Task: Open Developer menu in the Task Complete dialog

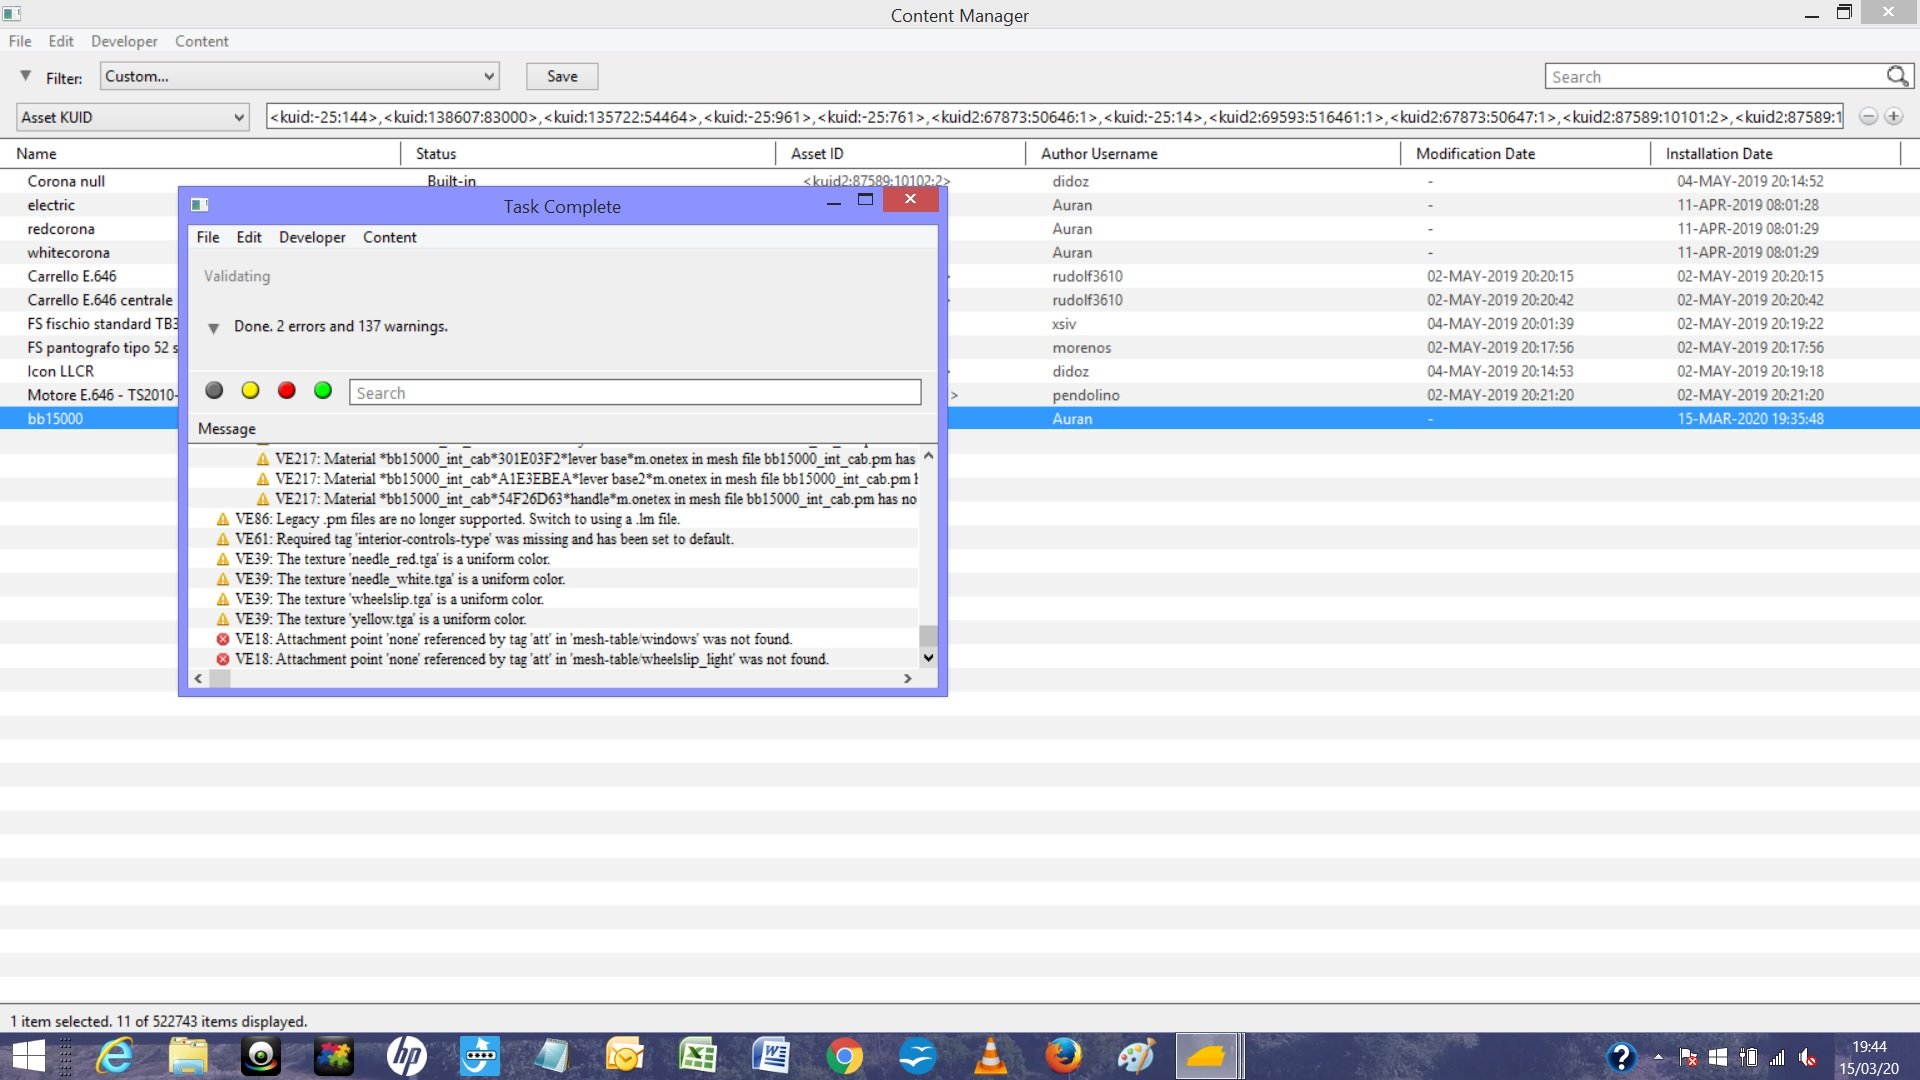Action: click(x=312, y=237)
